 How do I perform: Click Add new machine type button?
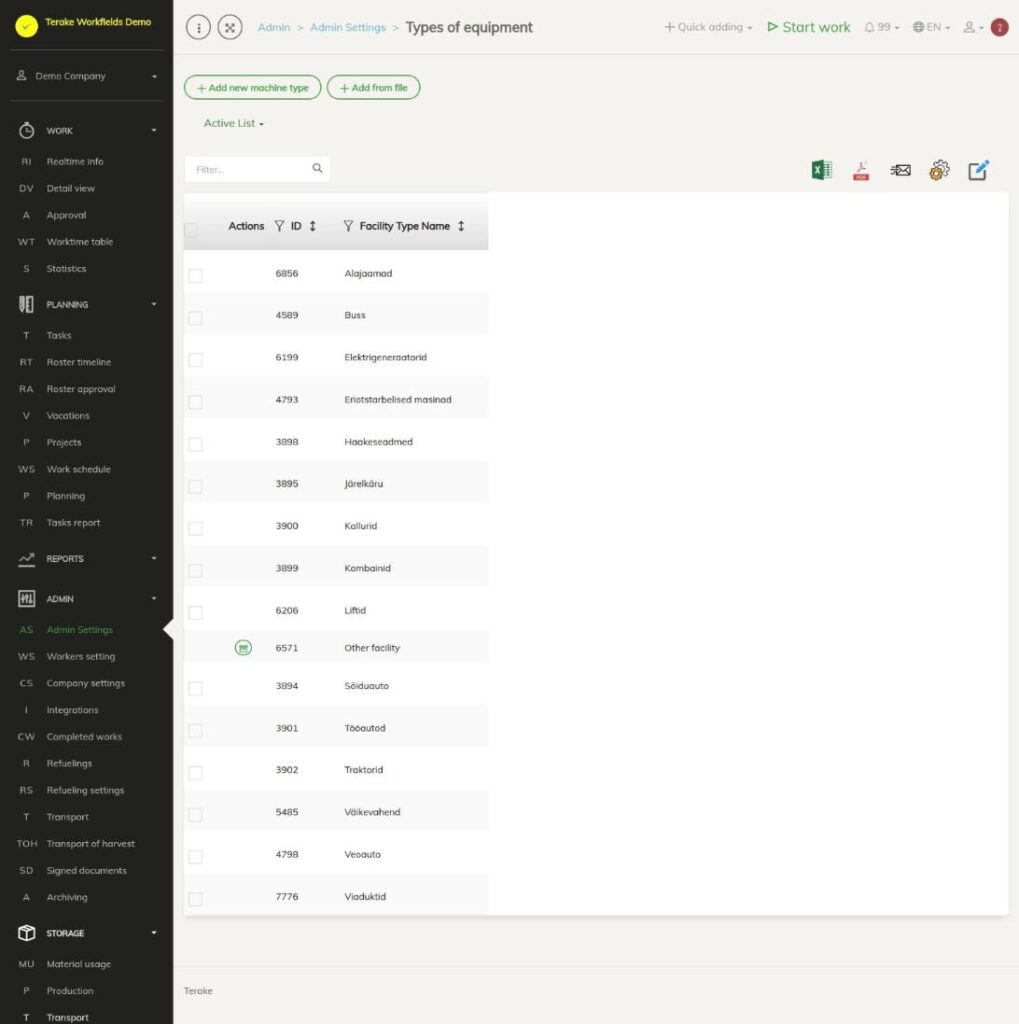(x=253, y=88)
